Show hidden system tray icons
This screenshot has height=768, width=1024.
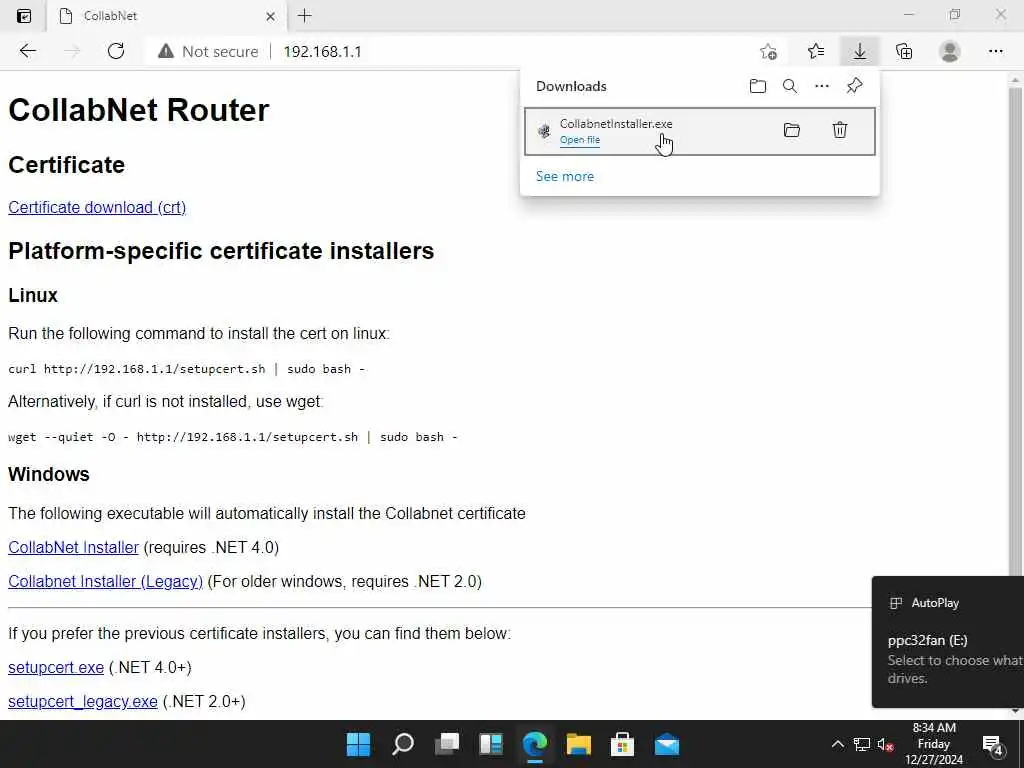click(837, 744)
